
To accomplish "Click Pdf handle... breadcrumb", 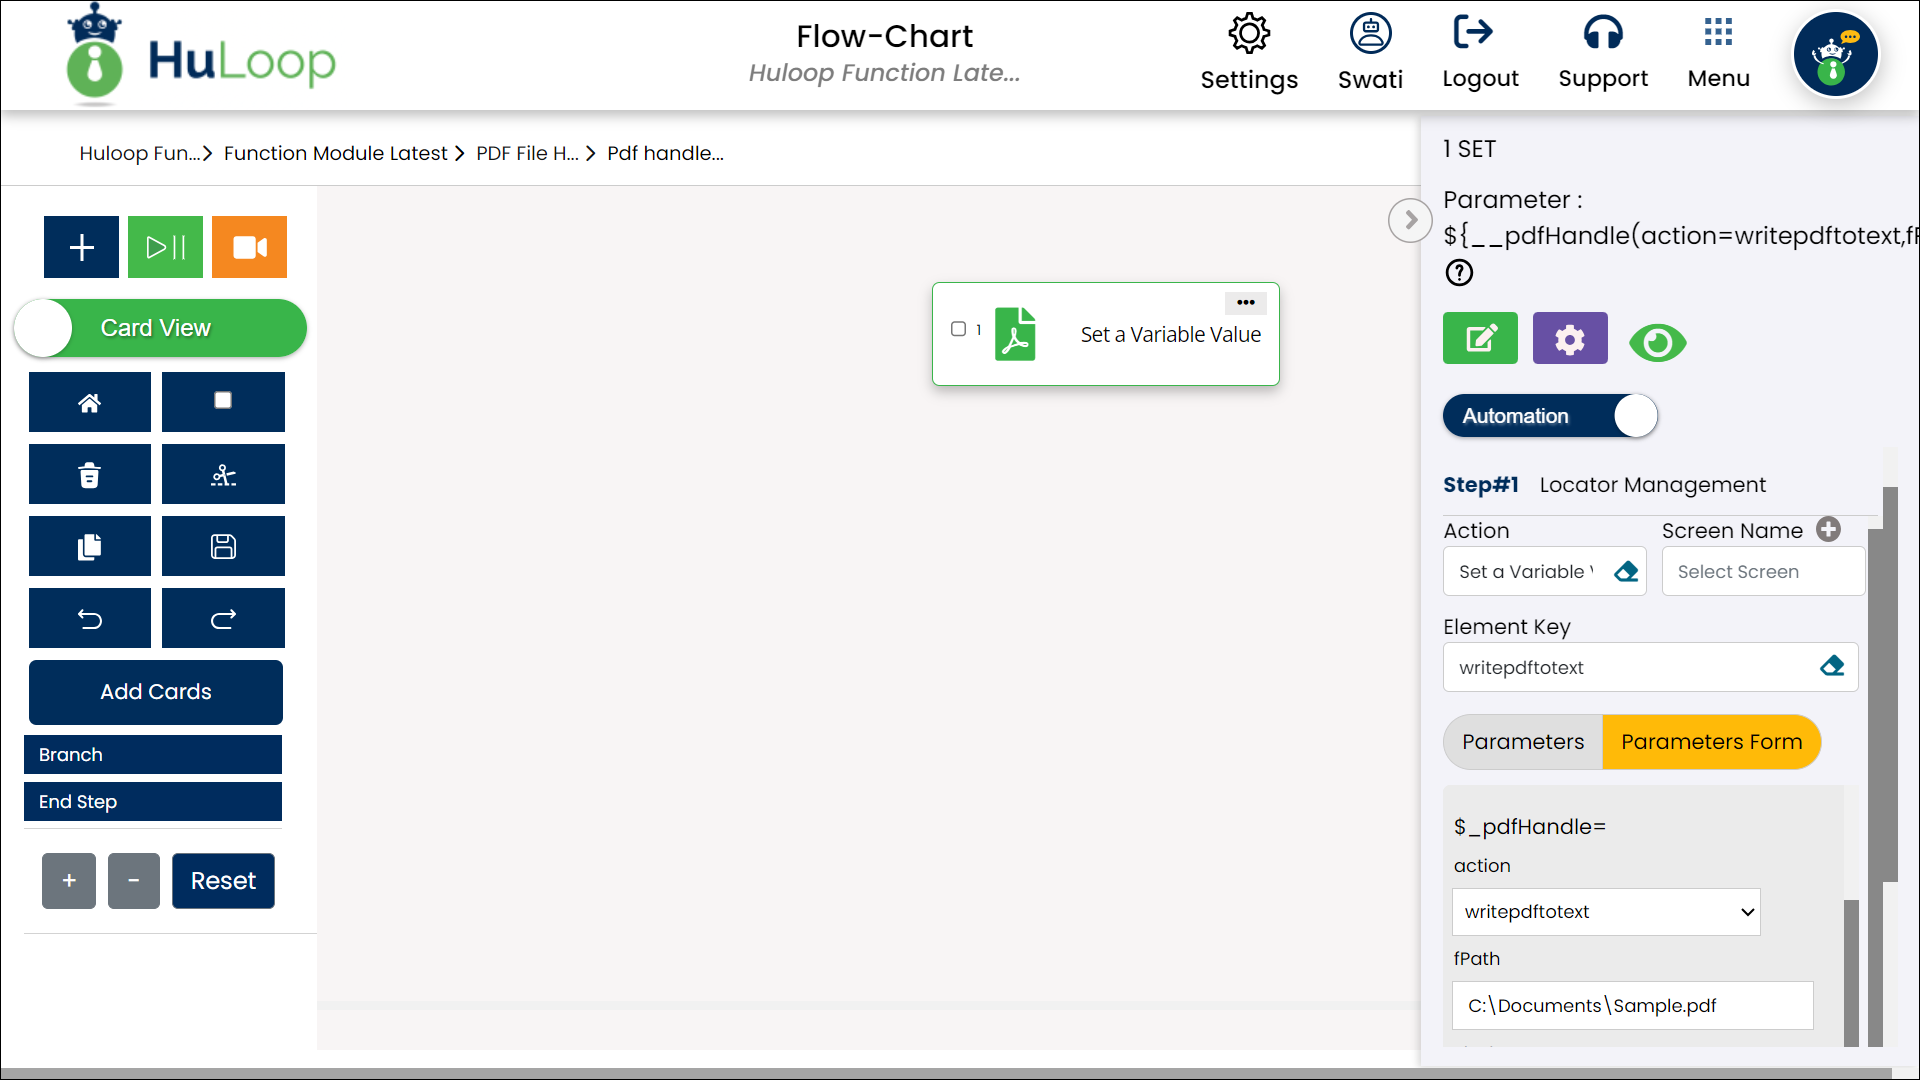I will [x=665, y=153].
